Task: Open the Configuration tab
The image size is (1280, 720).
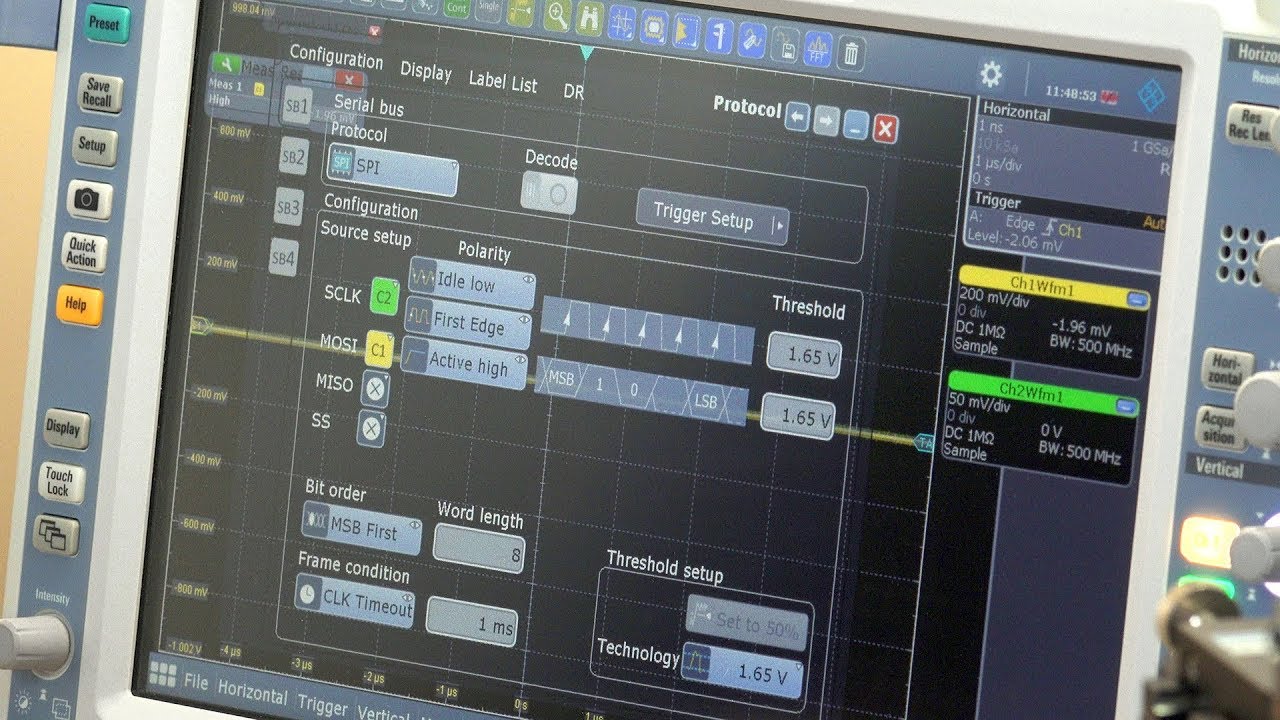Action: pyautogui.click(x=336, y=57)
